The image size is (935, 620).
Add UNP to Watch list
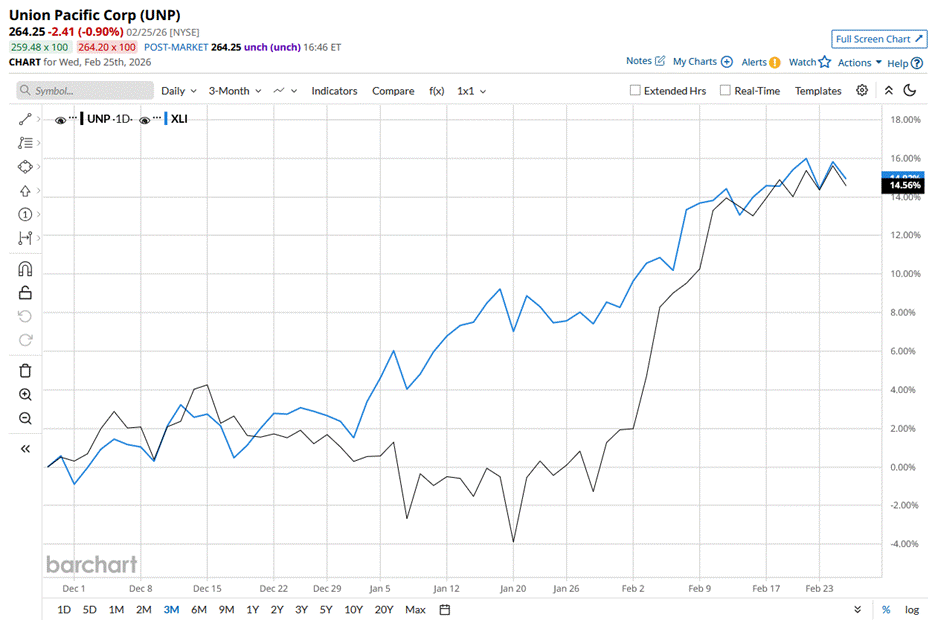809,62
